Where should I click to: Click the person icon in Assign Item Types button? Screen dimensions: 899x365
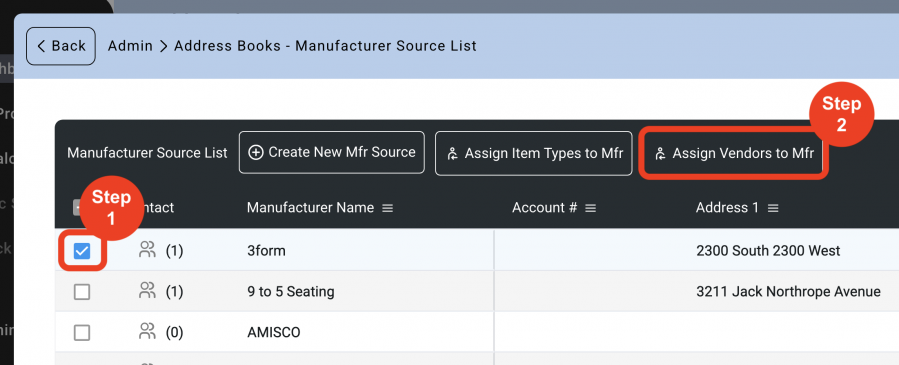click(452, 154)
